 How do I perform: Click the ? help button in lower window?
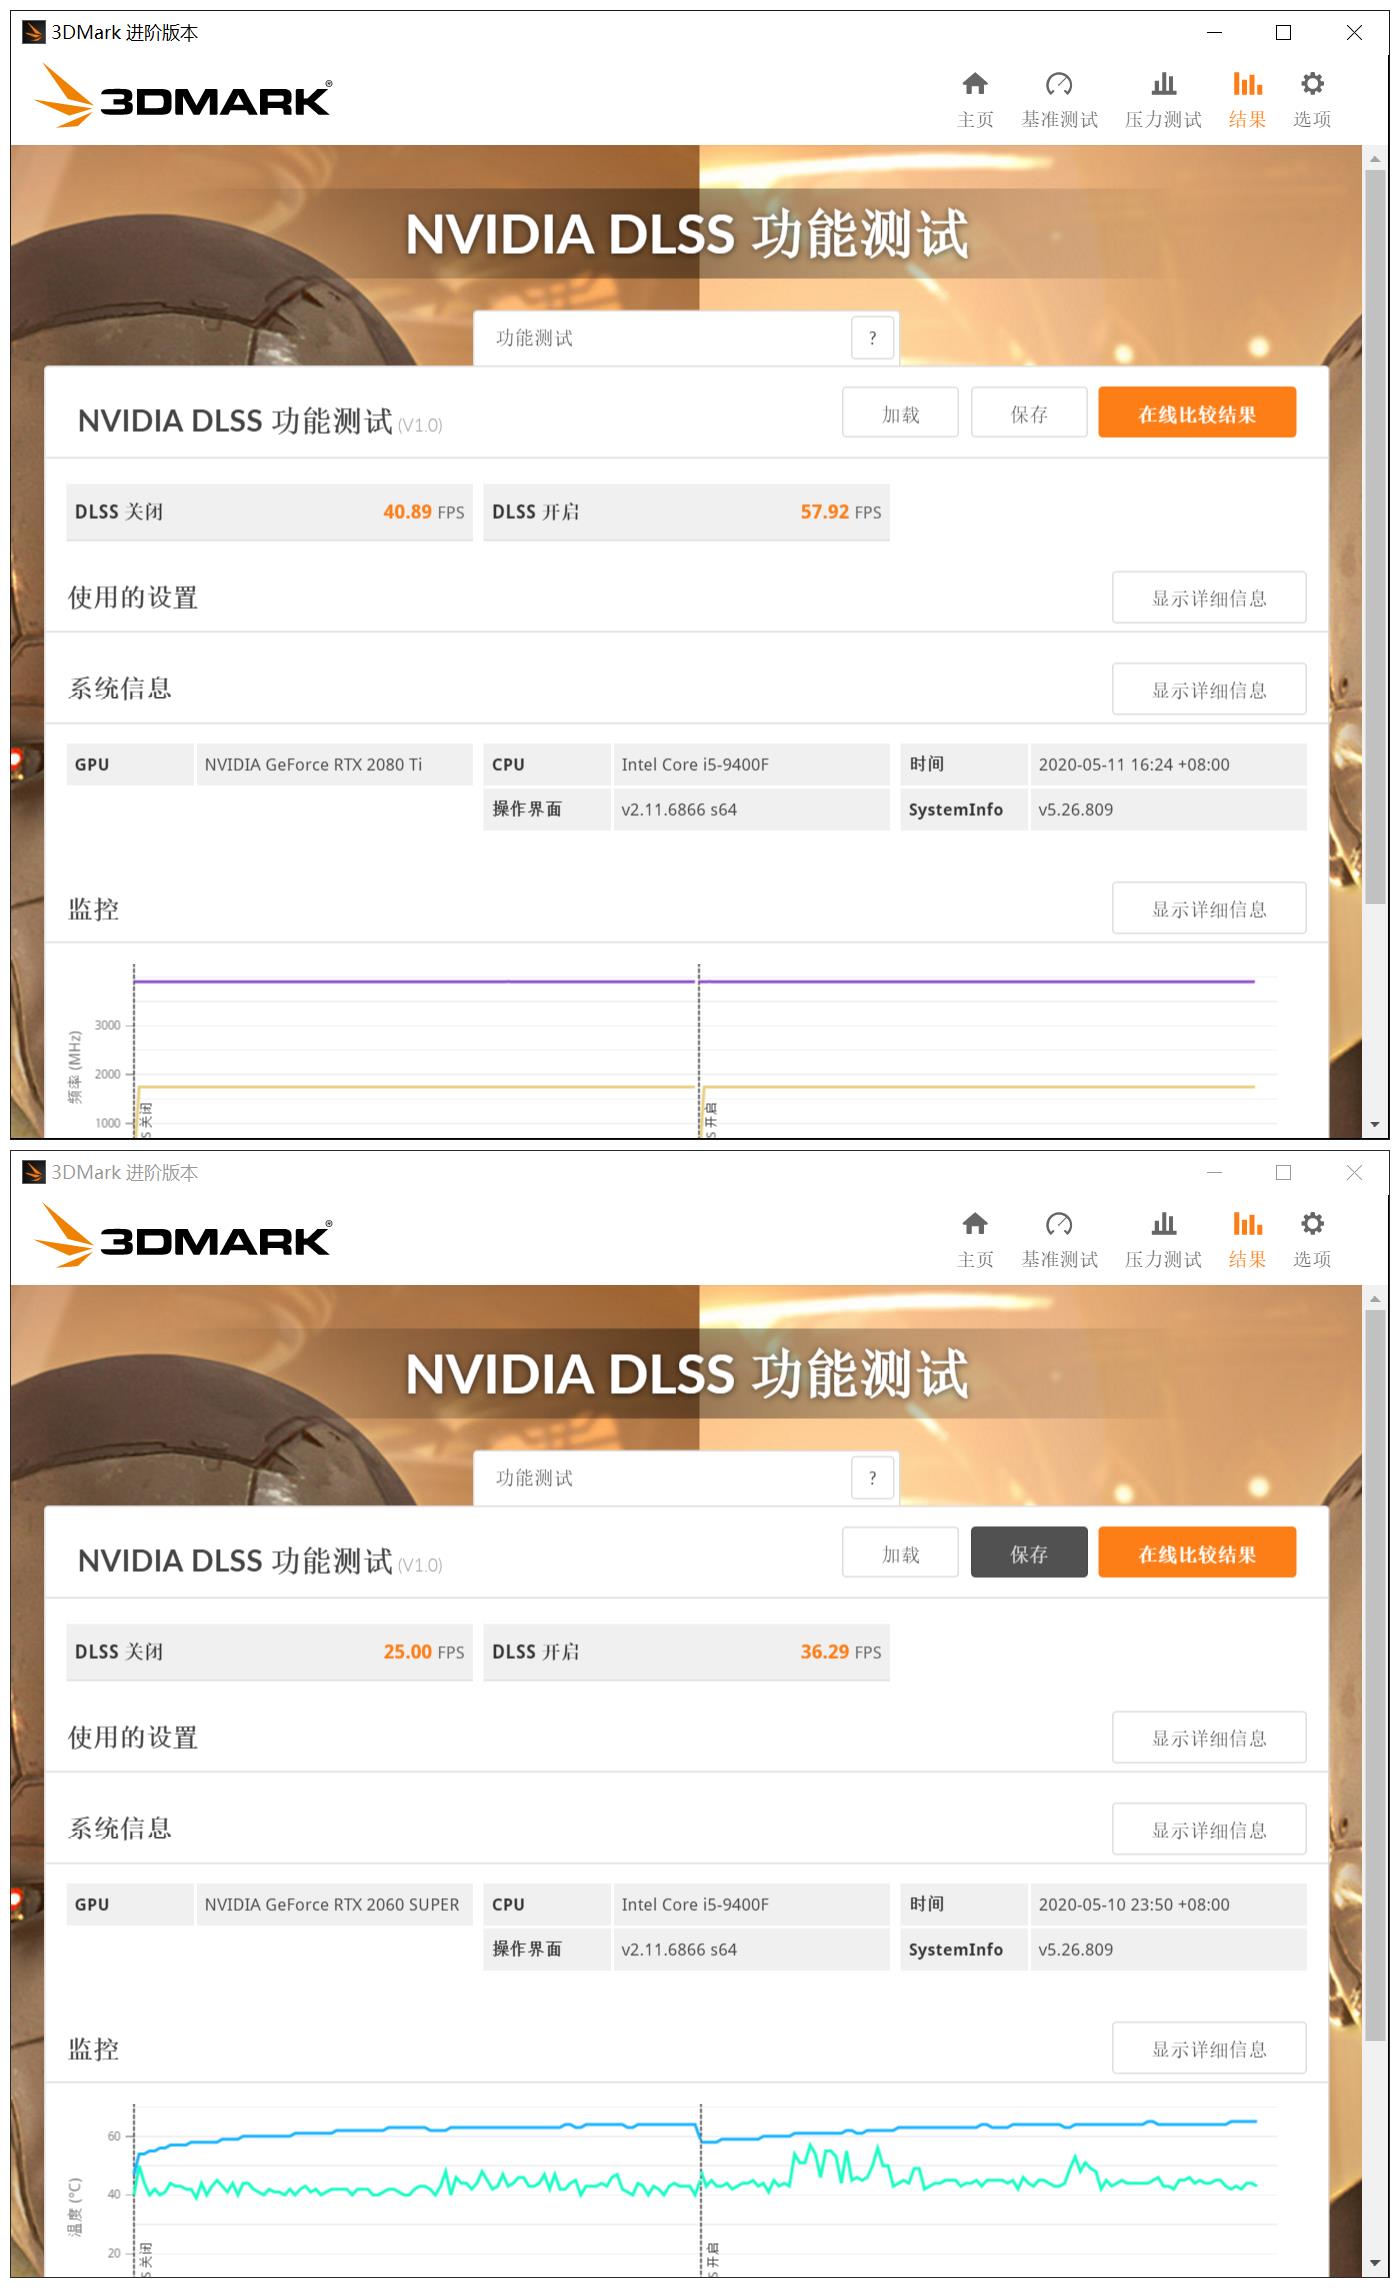click(x=872, y=1478)
